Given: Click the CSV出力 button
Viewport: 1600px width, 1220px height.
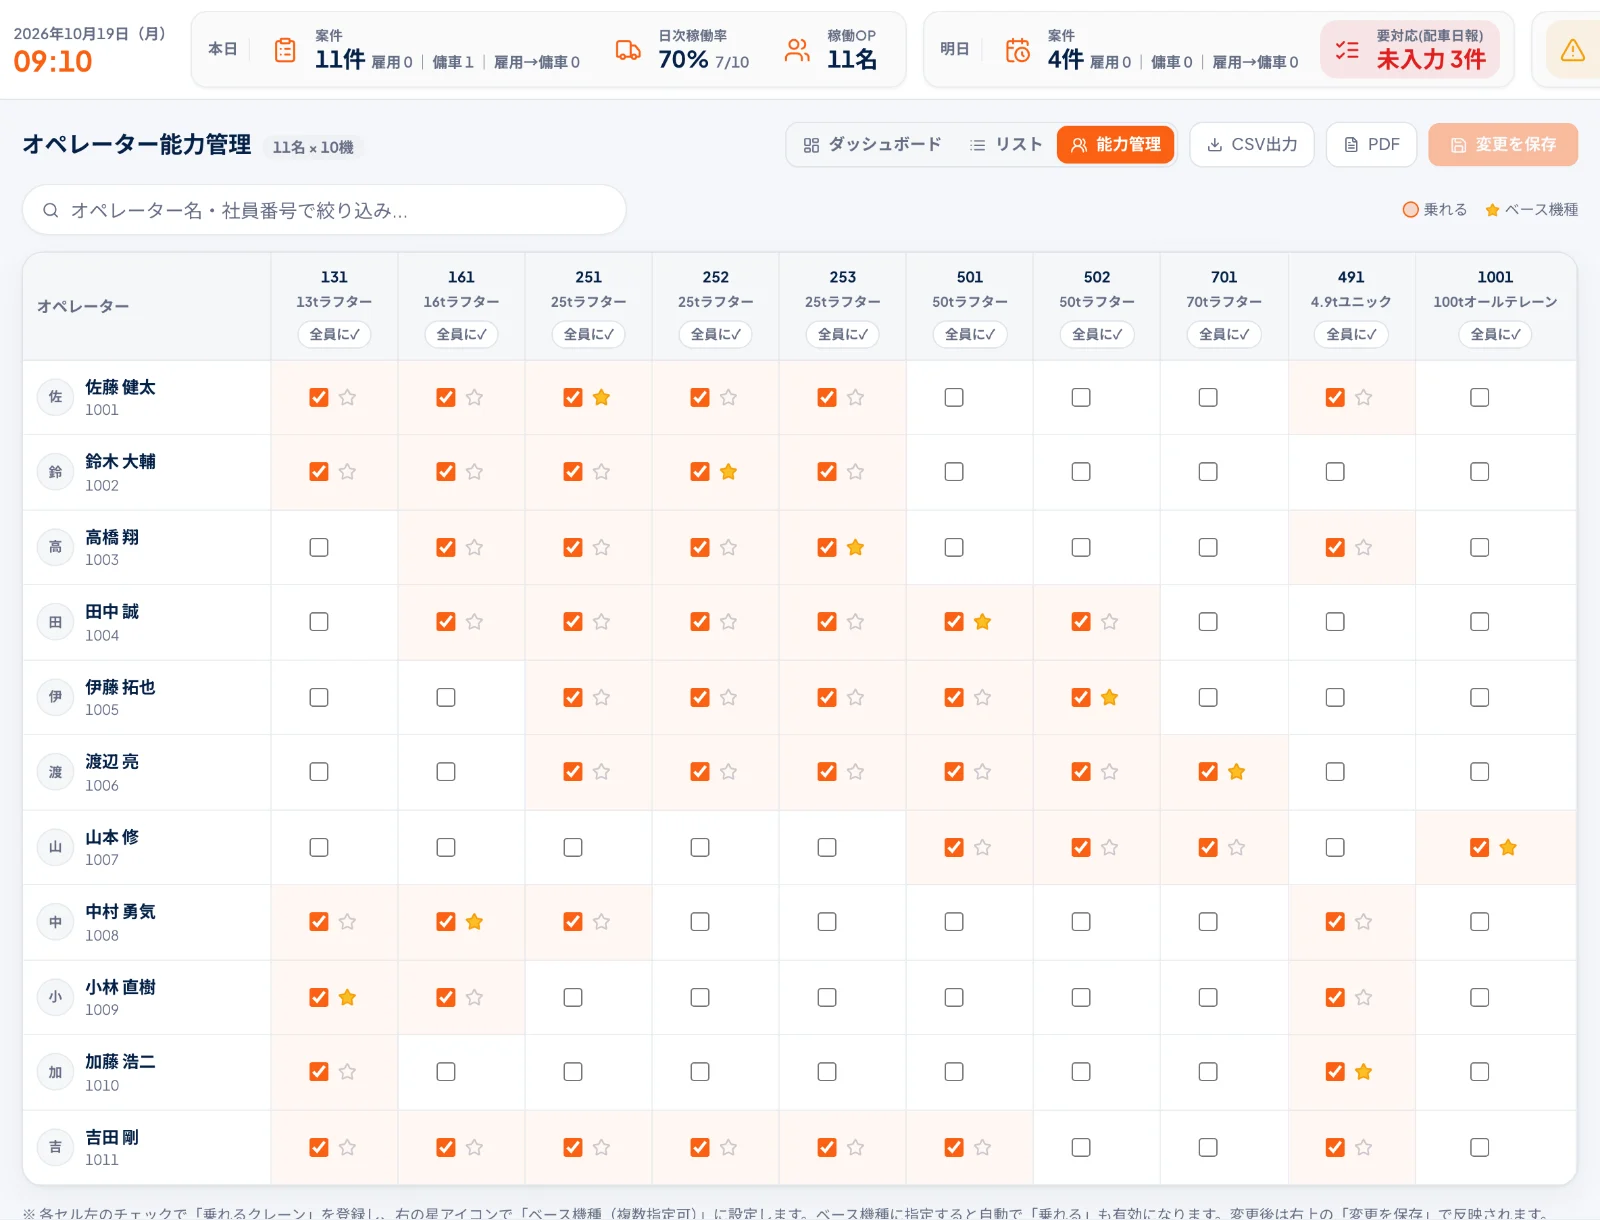Looking at the screenshot, I should 1252,145.
